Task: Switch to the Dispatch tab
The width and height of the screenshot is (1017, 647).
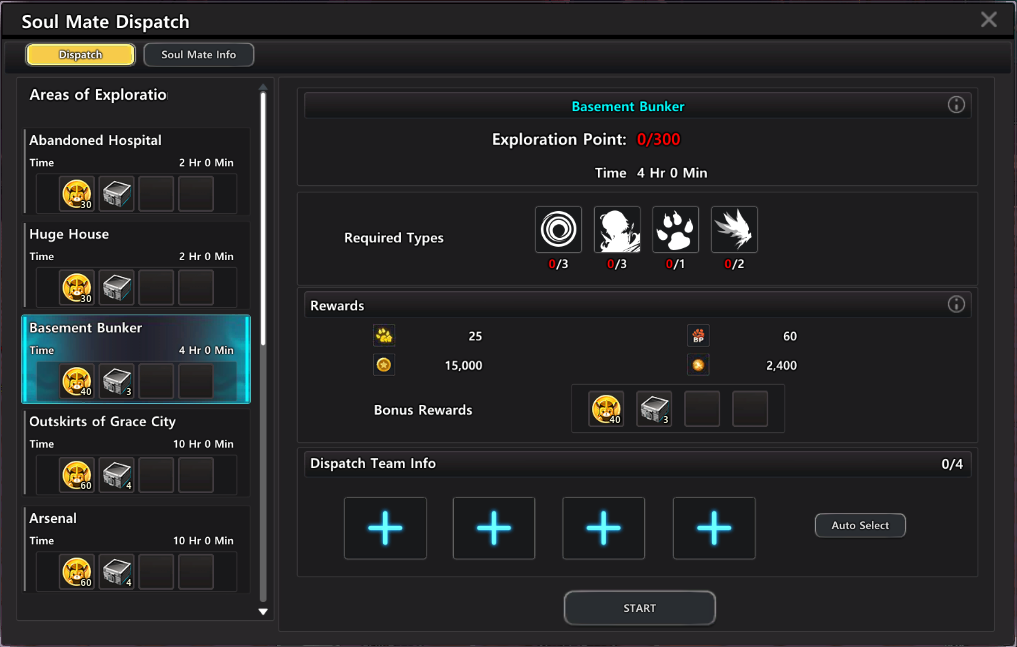Action: coord(80,54)
